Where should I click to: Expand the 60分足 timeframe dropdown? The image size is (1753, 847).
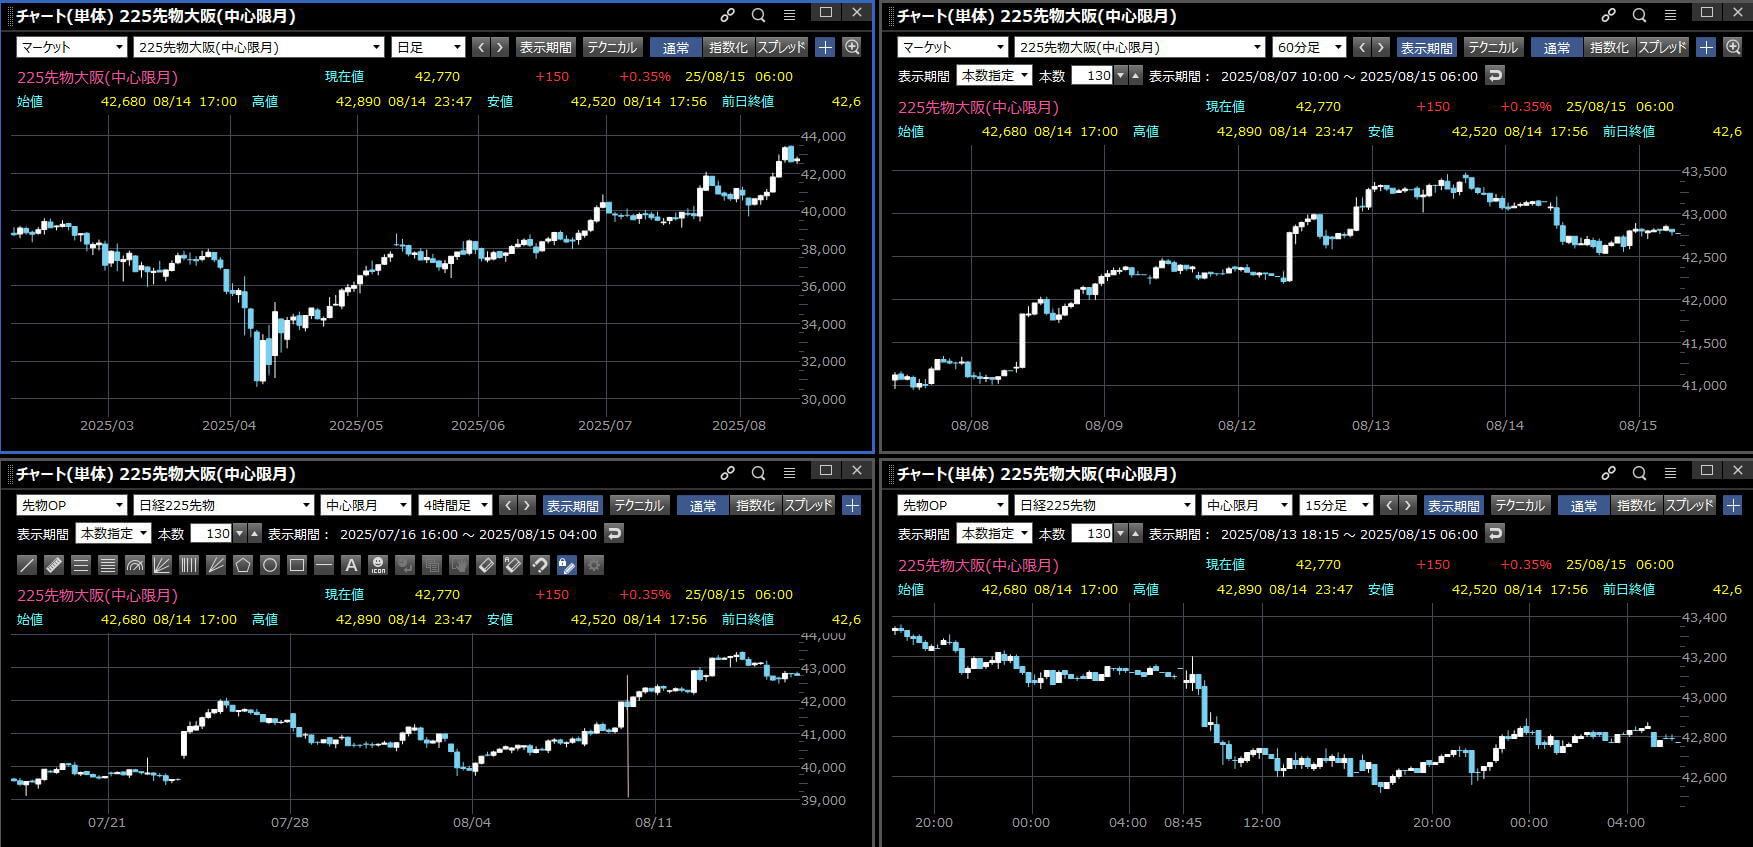[x=1309, y=47]
